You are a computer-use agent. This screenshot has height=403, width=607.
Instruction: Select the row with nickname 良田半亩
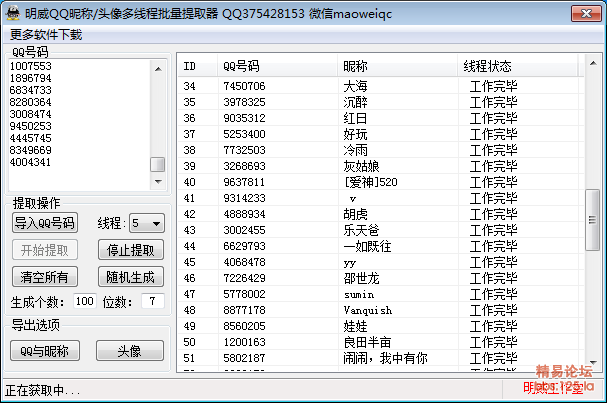[x=381, y=342]
